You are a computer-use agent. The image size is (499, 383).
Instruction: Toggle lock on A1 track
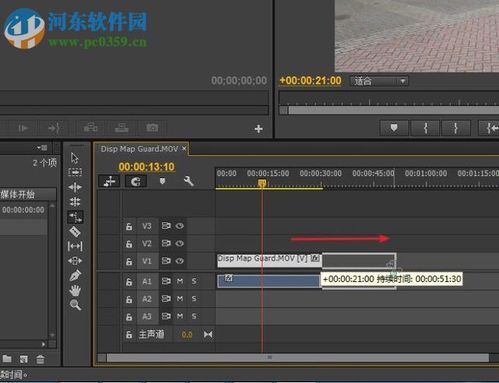129,282
